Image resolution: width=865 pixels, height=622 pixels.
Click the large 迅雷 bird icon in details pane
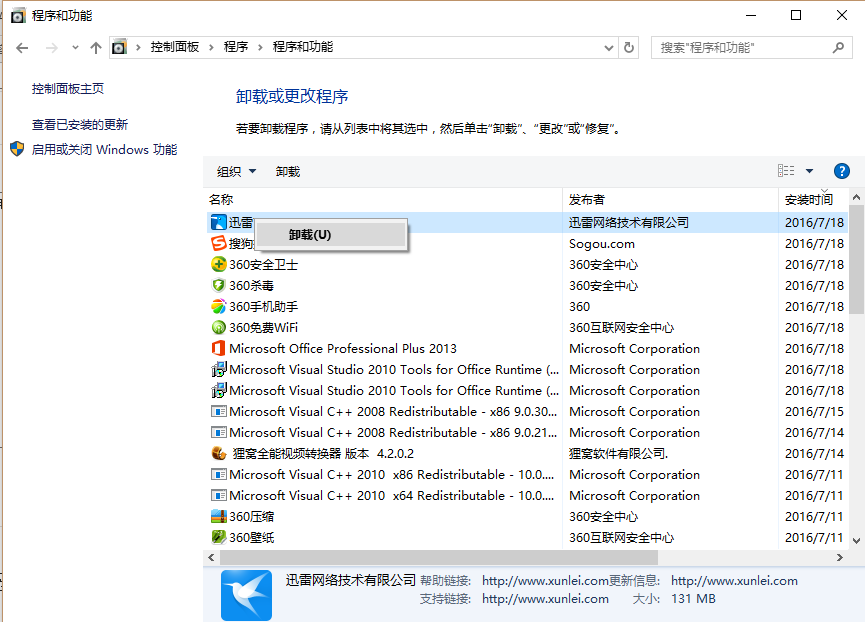pos(247,596)
